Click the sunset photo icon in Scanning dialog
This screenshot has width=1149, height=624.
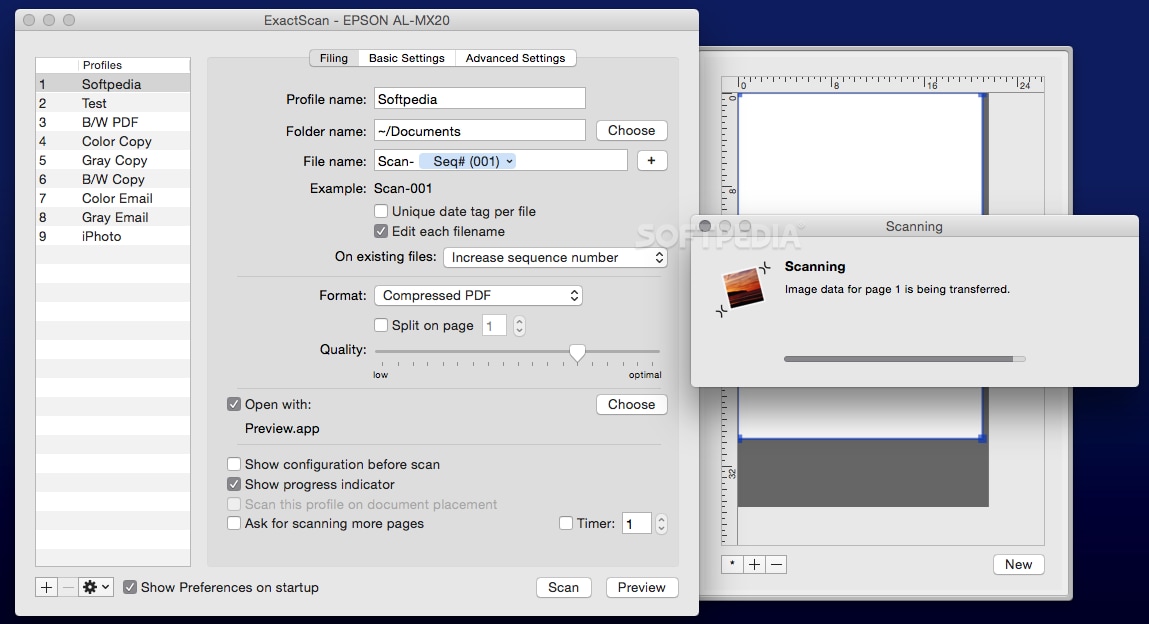743,288
